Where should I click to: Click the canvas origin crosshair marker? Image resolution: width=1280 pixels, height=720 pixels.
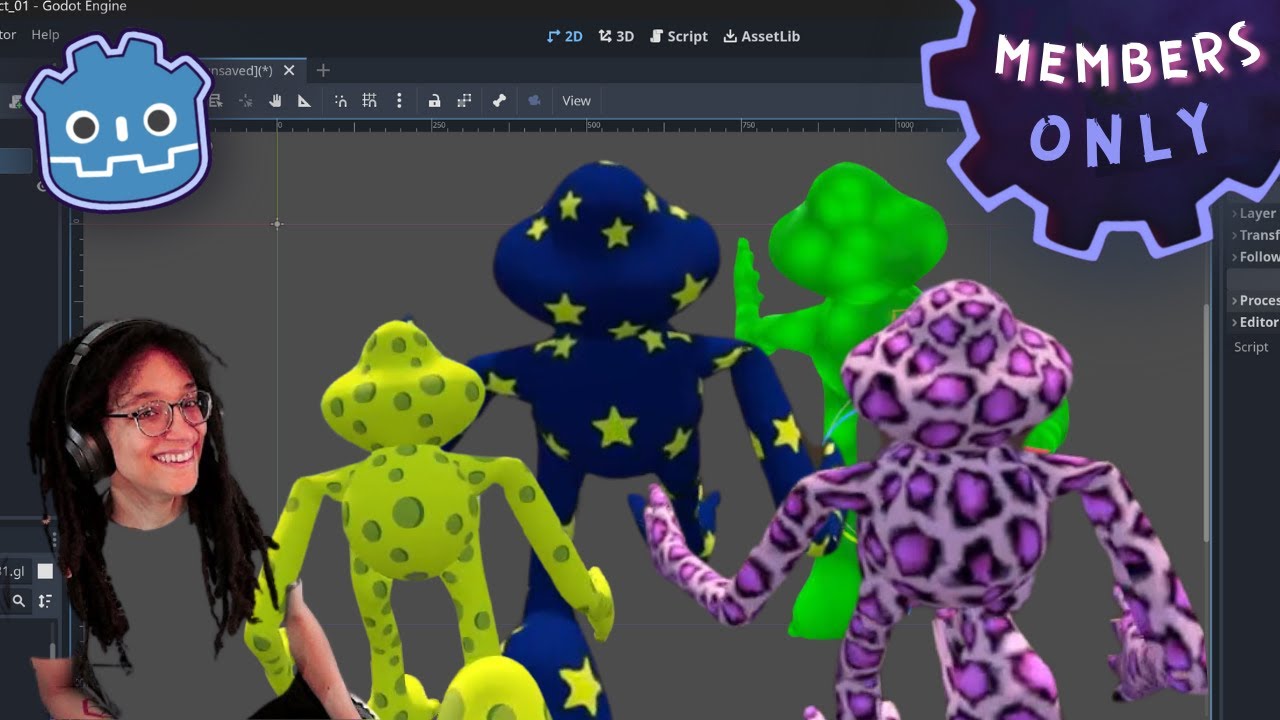277,224
